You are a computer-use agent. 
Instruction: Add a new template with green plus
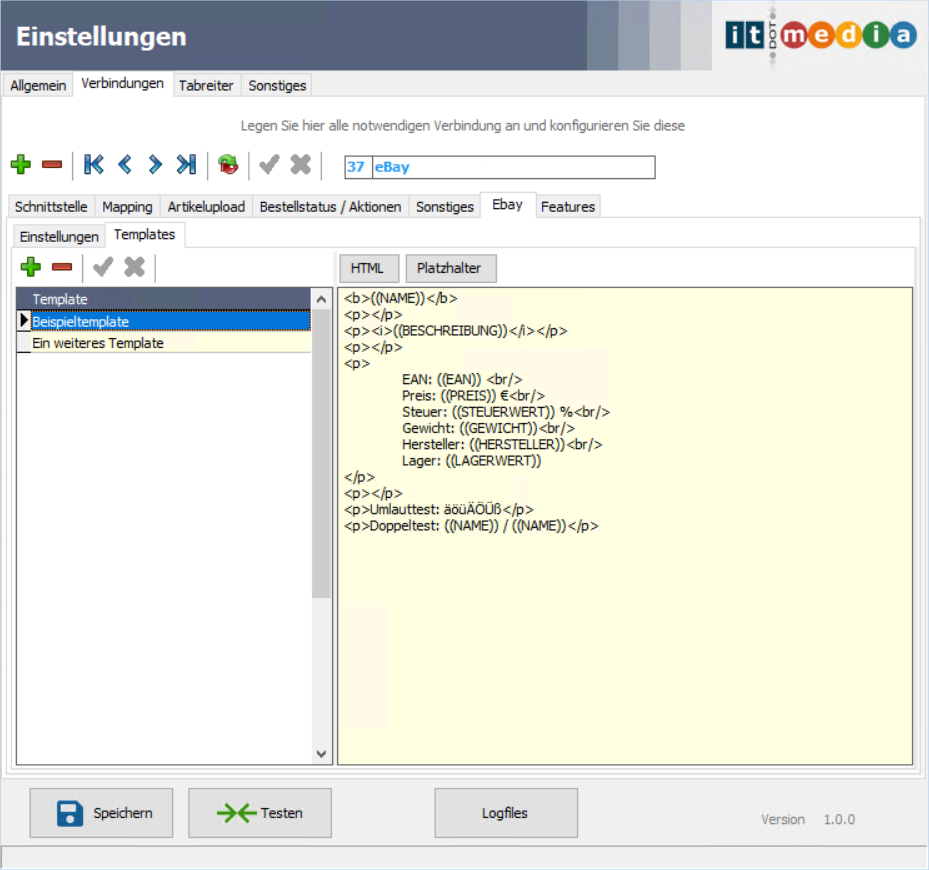(x=31, y=267)
